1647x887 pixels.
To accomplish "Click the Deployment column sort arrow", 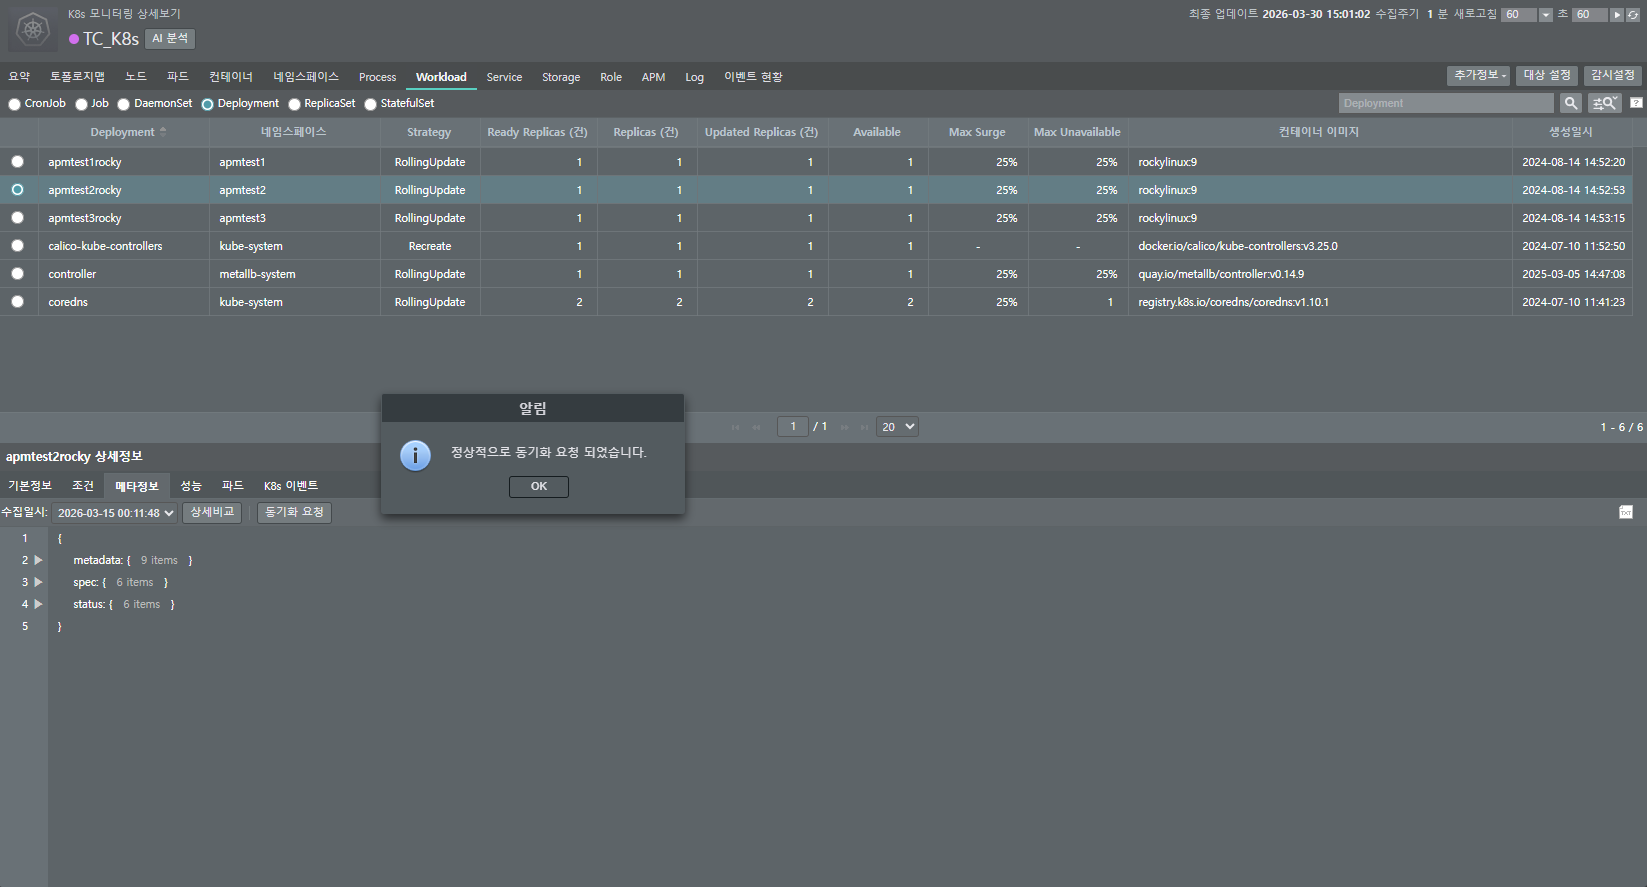I will click(x=163, y=132).
